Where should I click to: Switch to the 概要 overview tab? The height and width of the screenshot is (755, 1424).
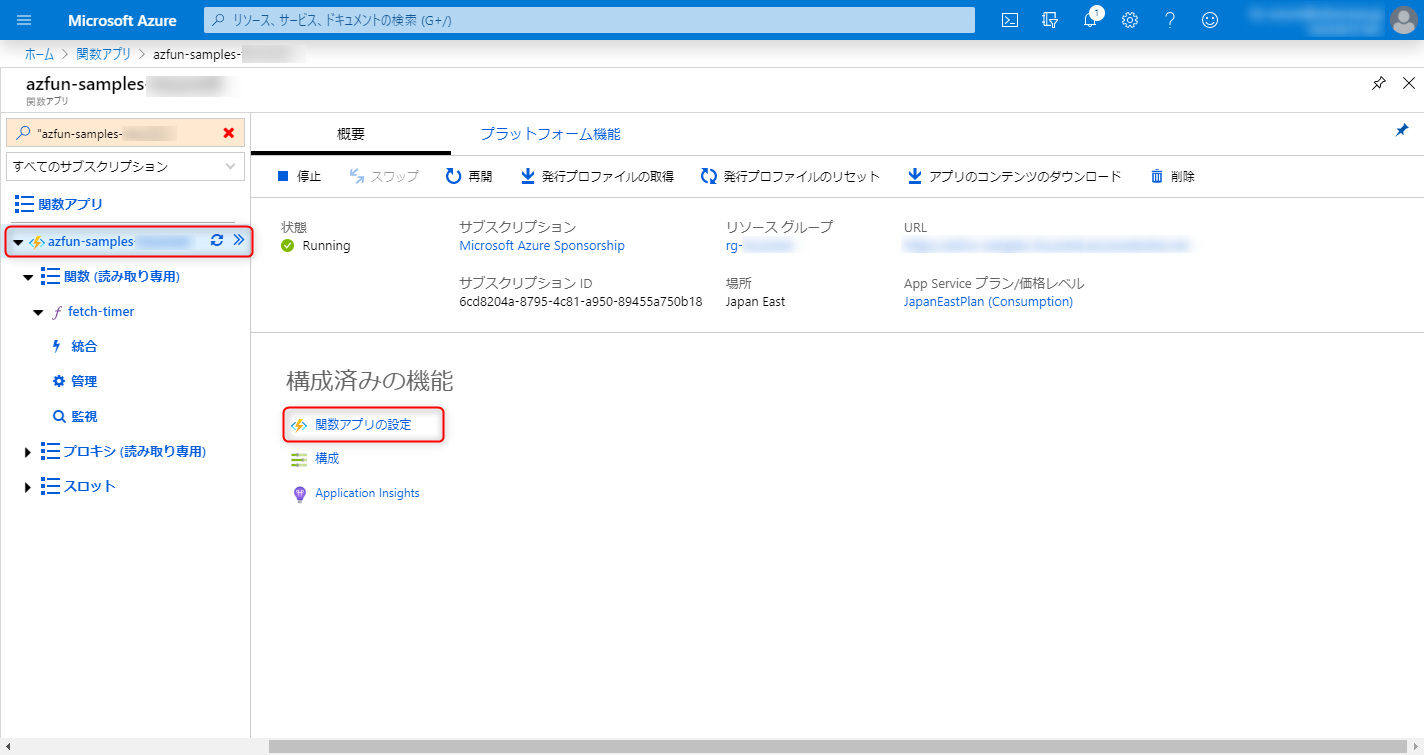(351, 134)
